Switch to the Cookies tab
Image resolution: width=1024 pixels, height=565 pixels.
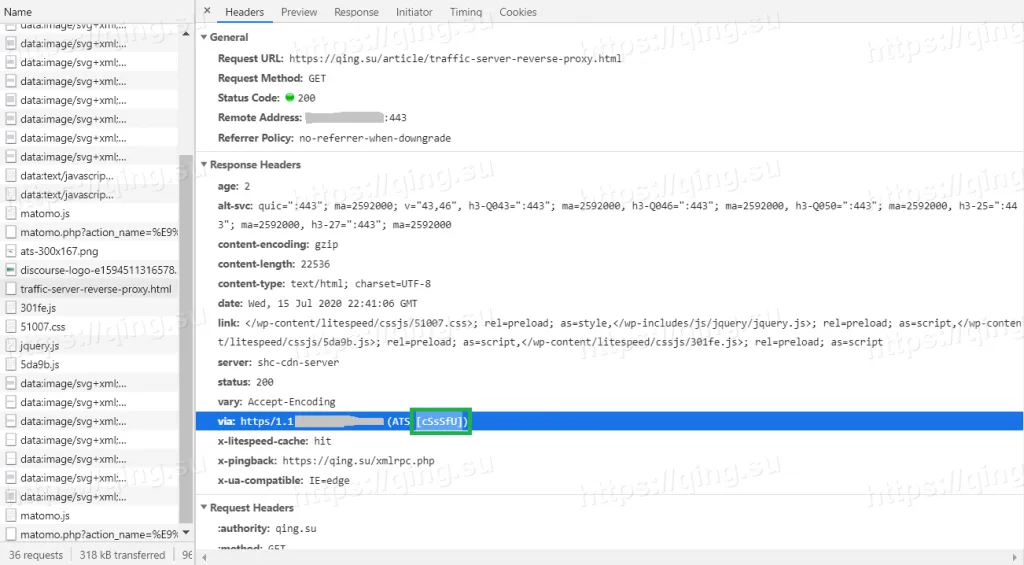[x=518, y=12]
